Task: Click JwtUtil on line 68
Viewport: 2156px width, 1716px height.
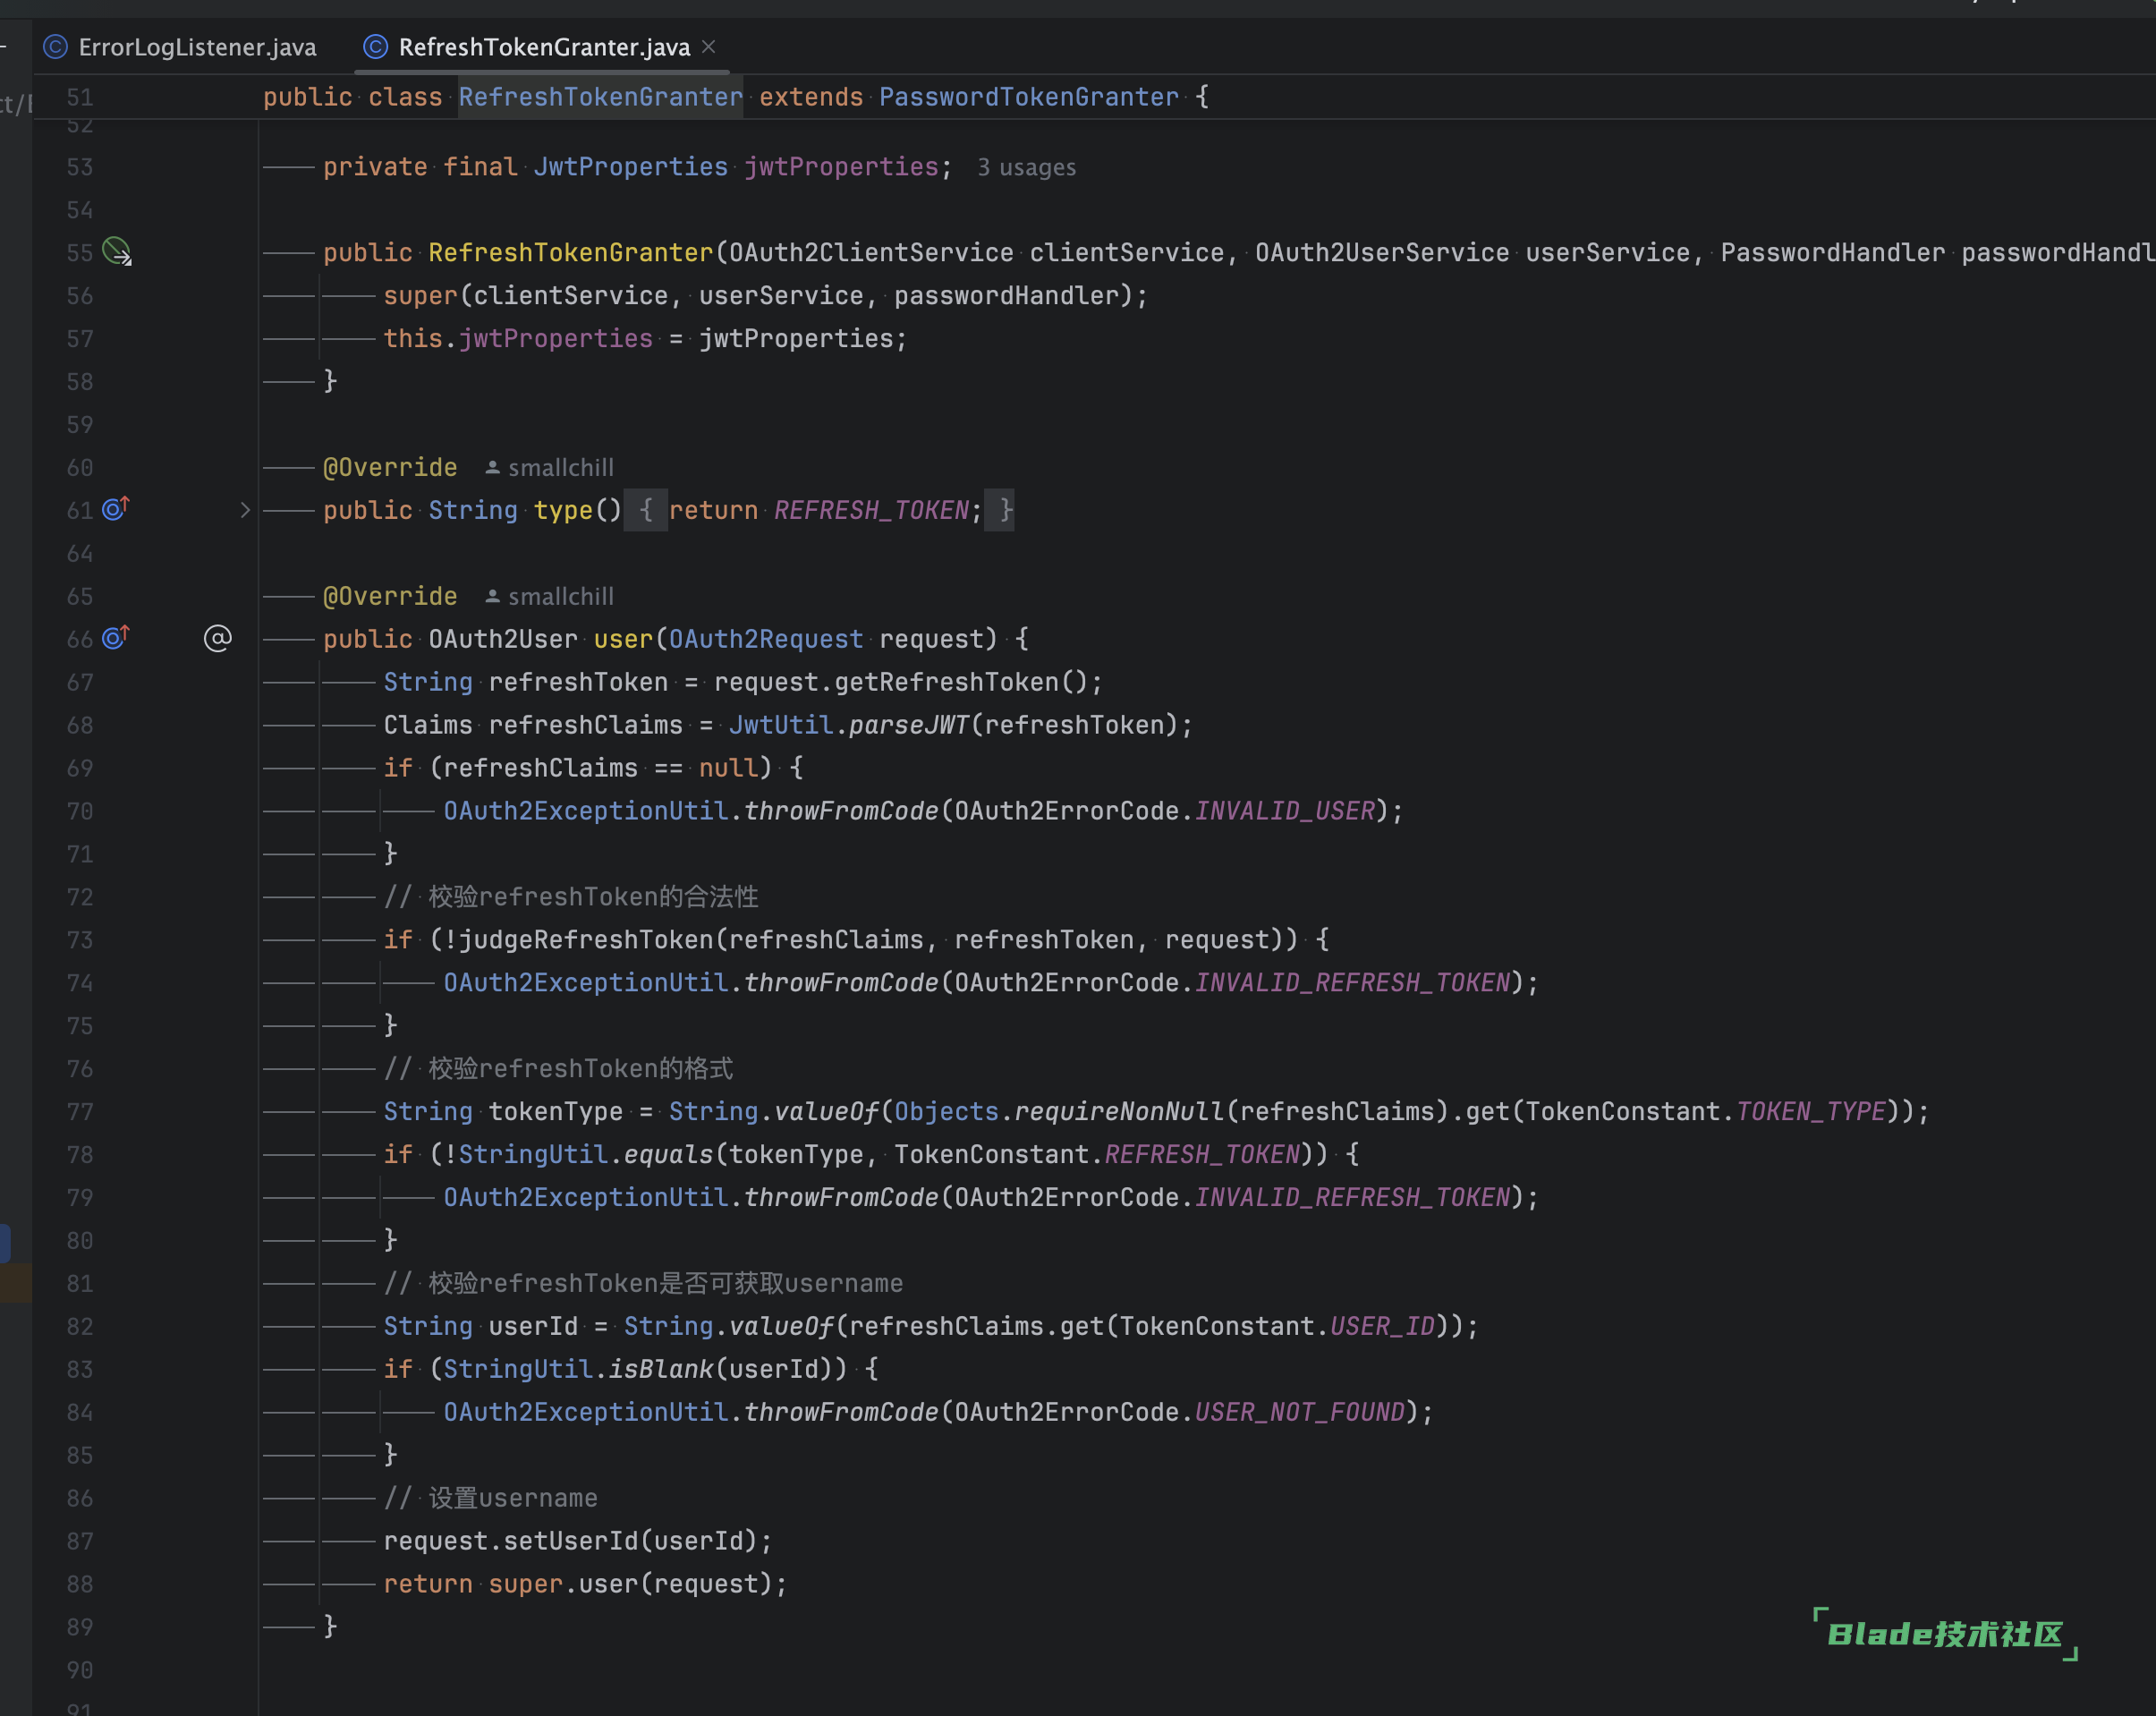Action: (781, 725)
